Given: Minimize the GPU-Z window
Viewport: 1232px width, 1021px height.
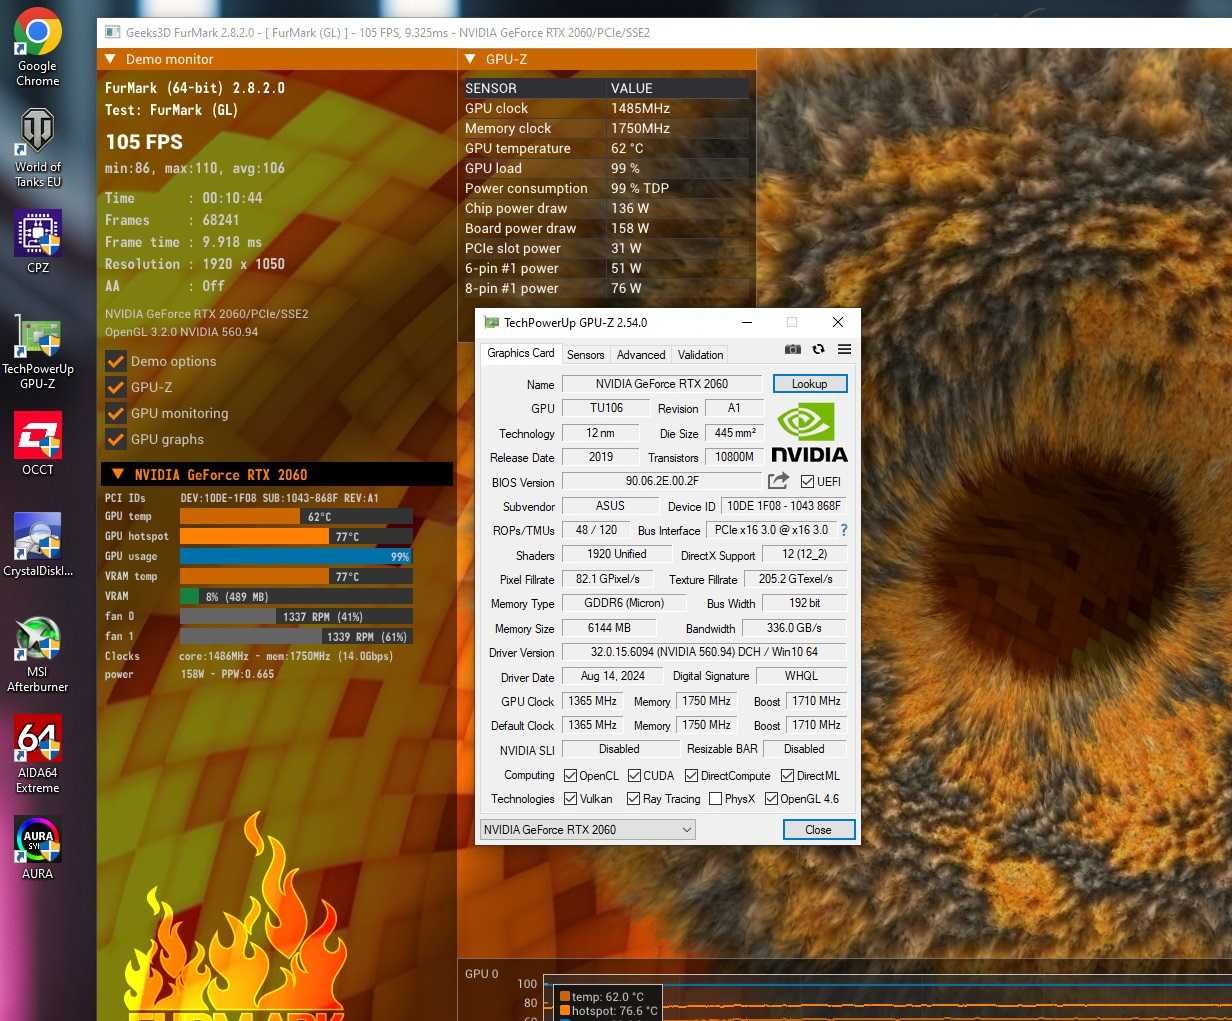Looking at the screenshot, I should click(x=747, y=322).
